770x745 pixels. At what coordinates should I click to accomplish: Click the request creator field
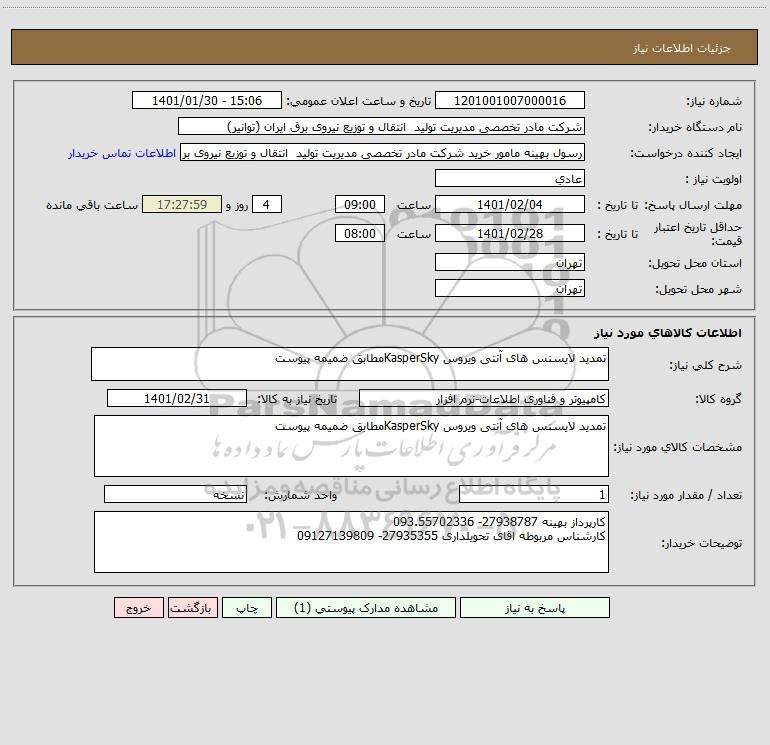pyautogui.click(x=382, y=153)
